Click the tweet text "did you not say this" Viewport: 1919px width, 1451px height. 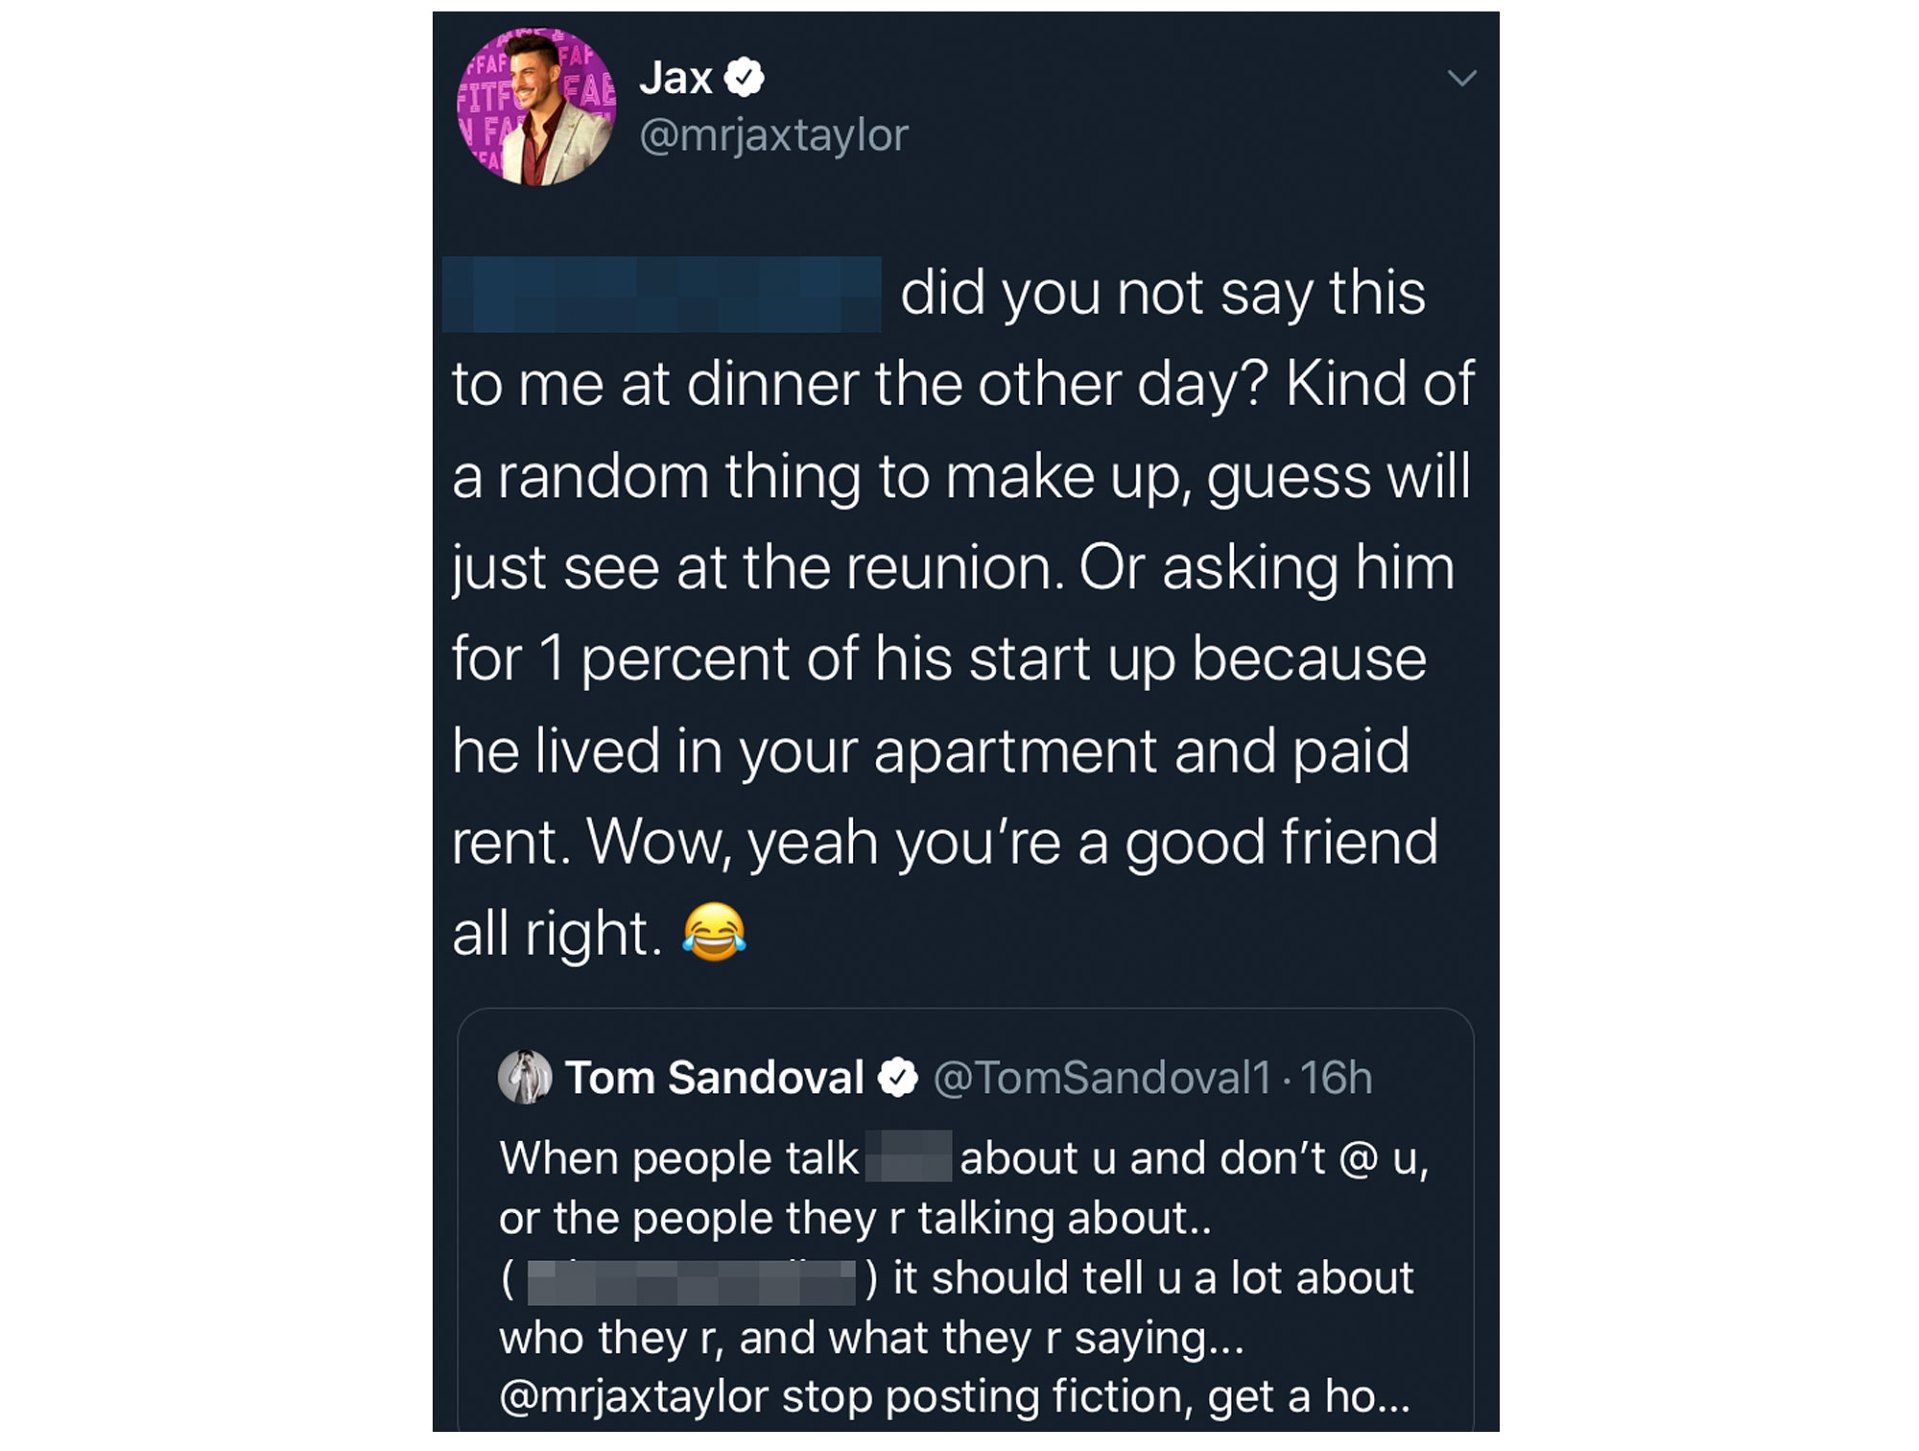(x=1162, y=294)
